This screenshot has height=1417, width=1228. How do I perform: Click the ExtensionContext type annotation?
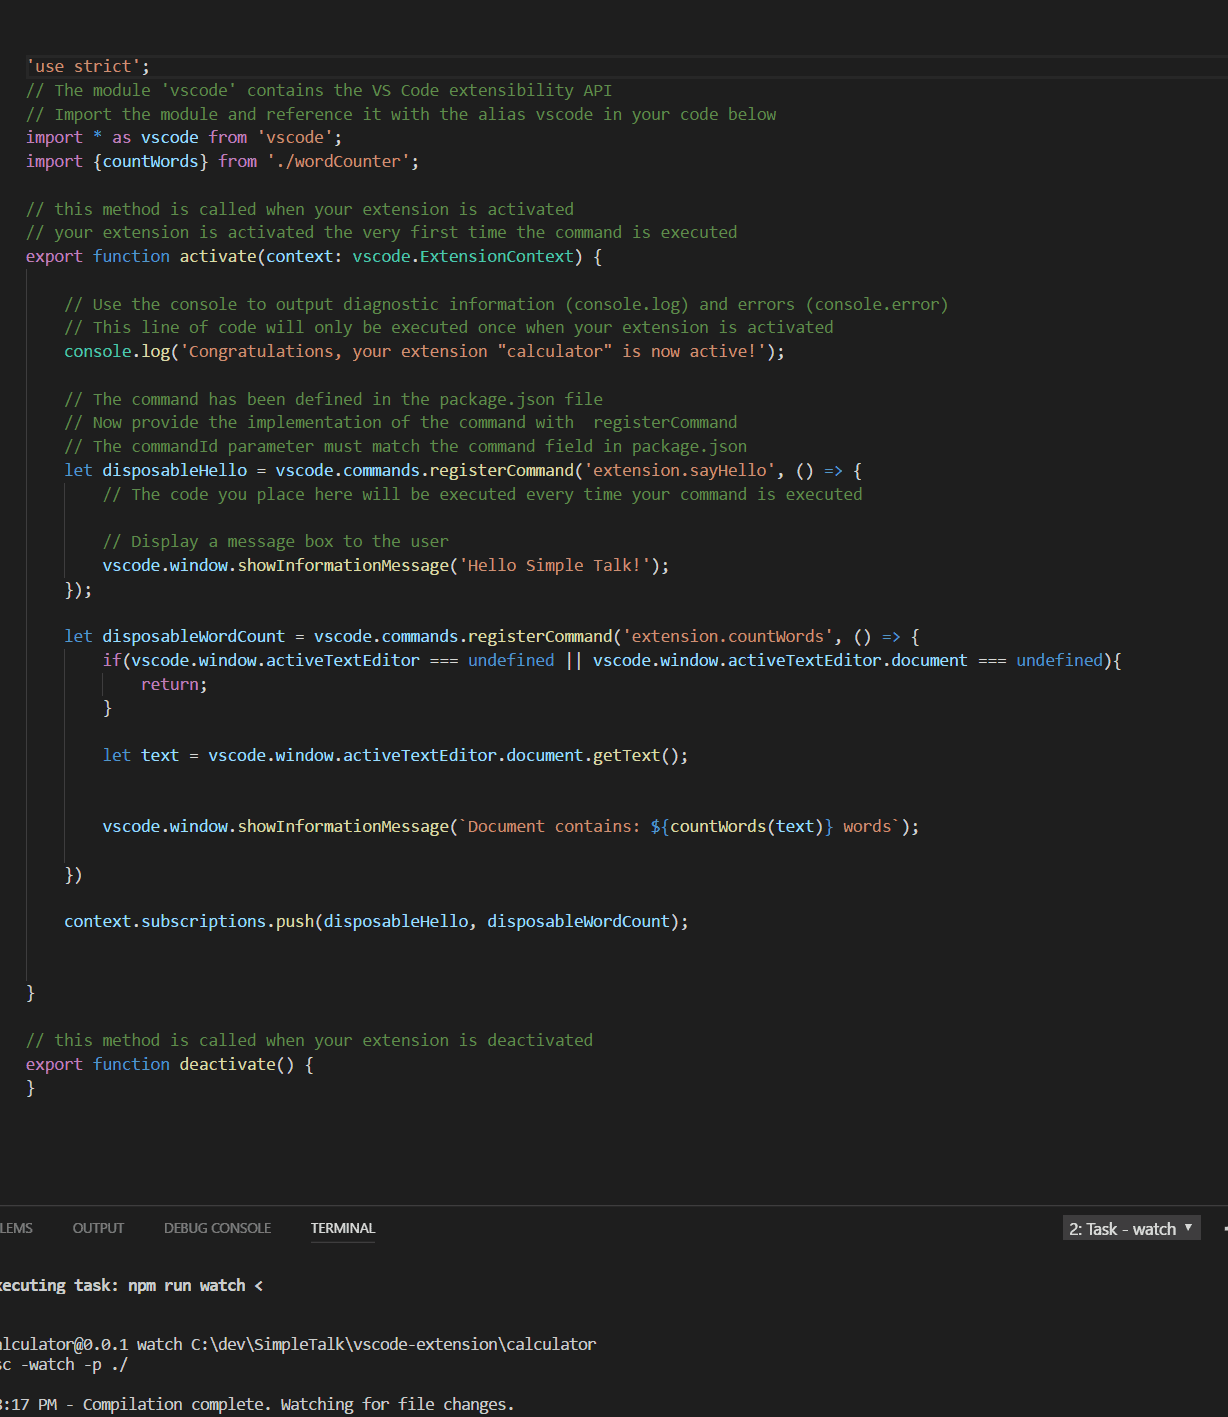(498, 257)
